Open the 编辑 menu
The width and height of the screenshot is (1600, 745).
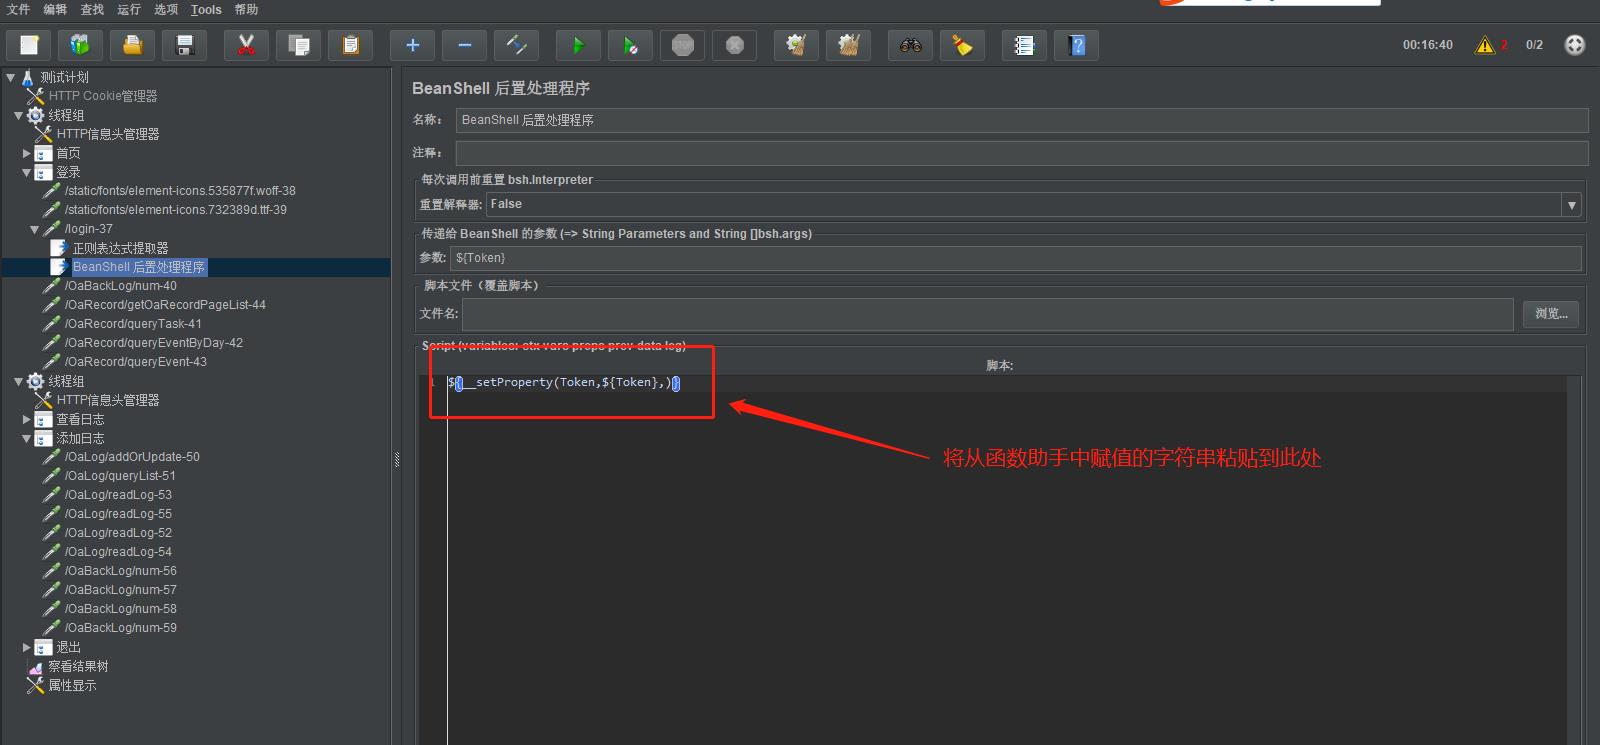click(55, 9)
